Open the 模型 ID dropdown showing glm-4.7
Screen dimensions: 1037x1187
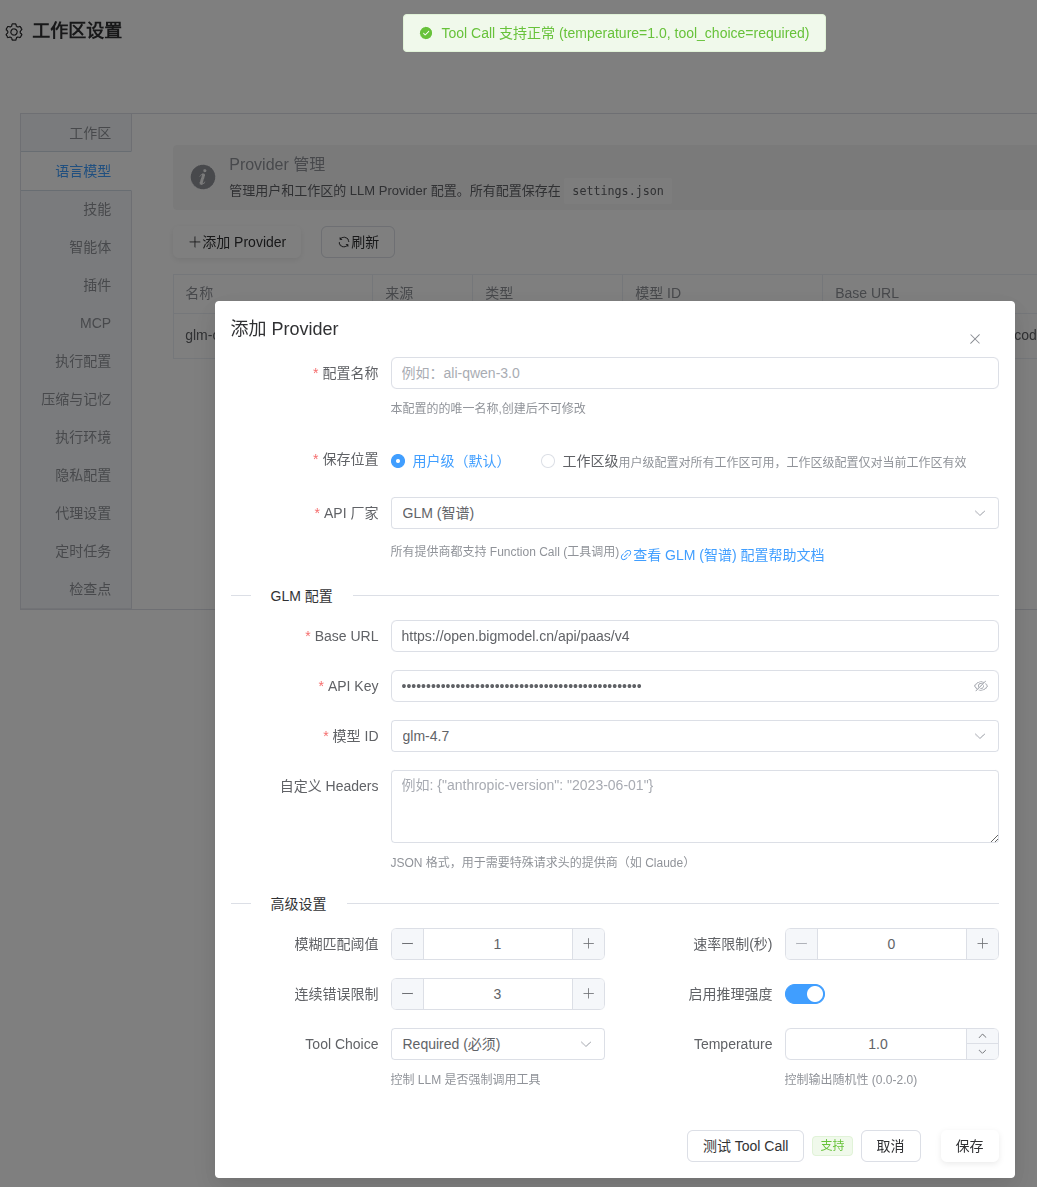(694, 735)
